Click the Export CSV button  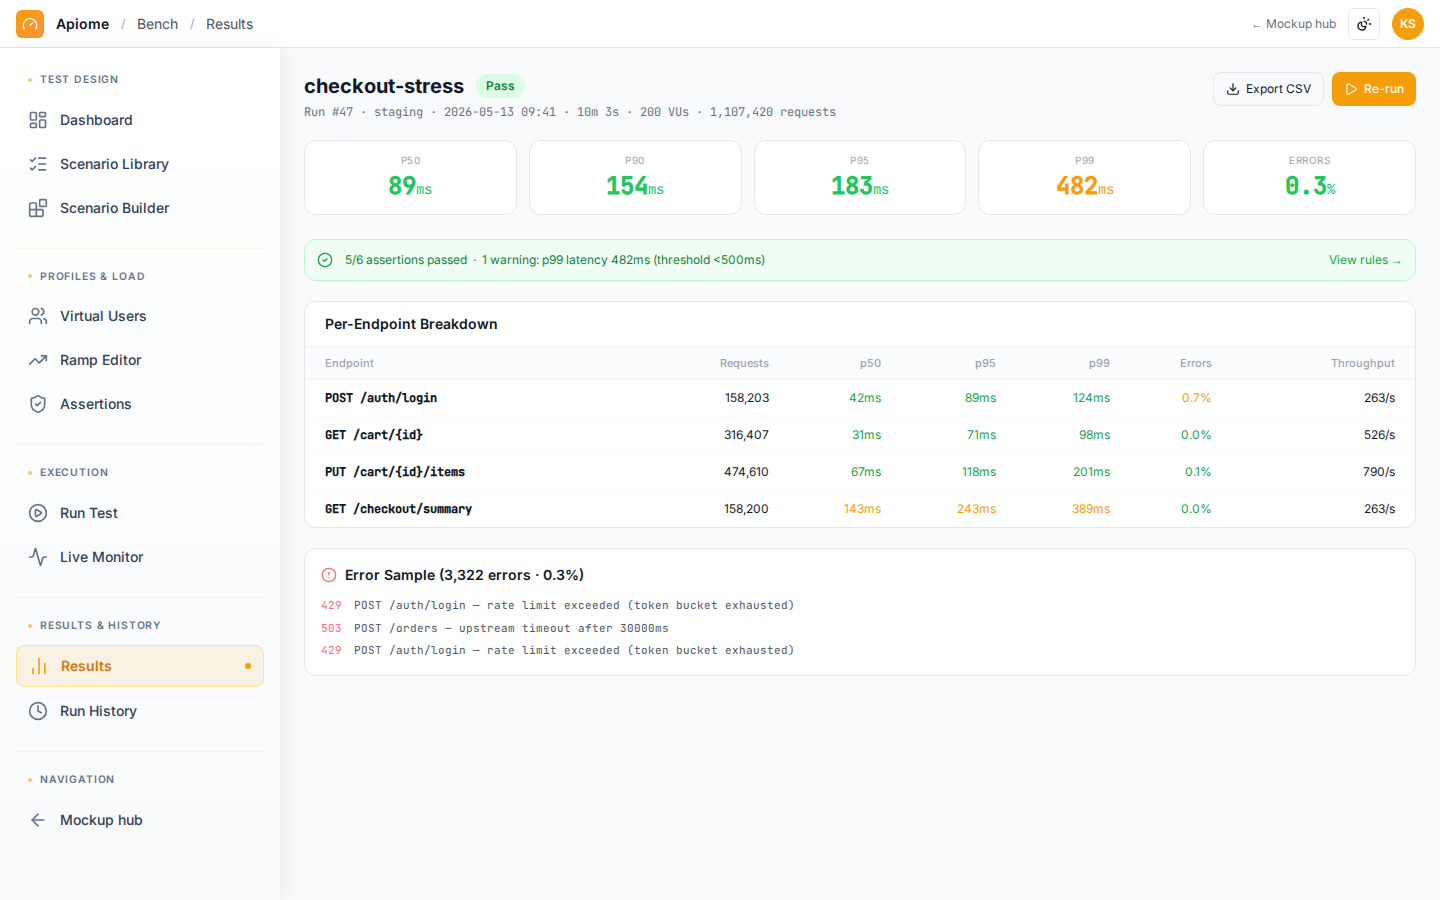(x=1268, y=89)
